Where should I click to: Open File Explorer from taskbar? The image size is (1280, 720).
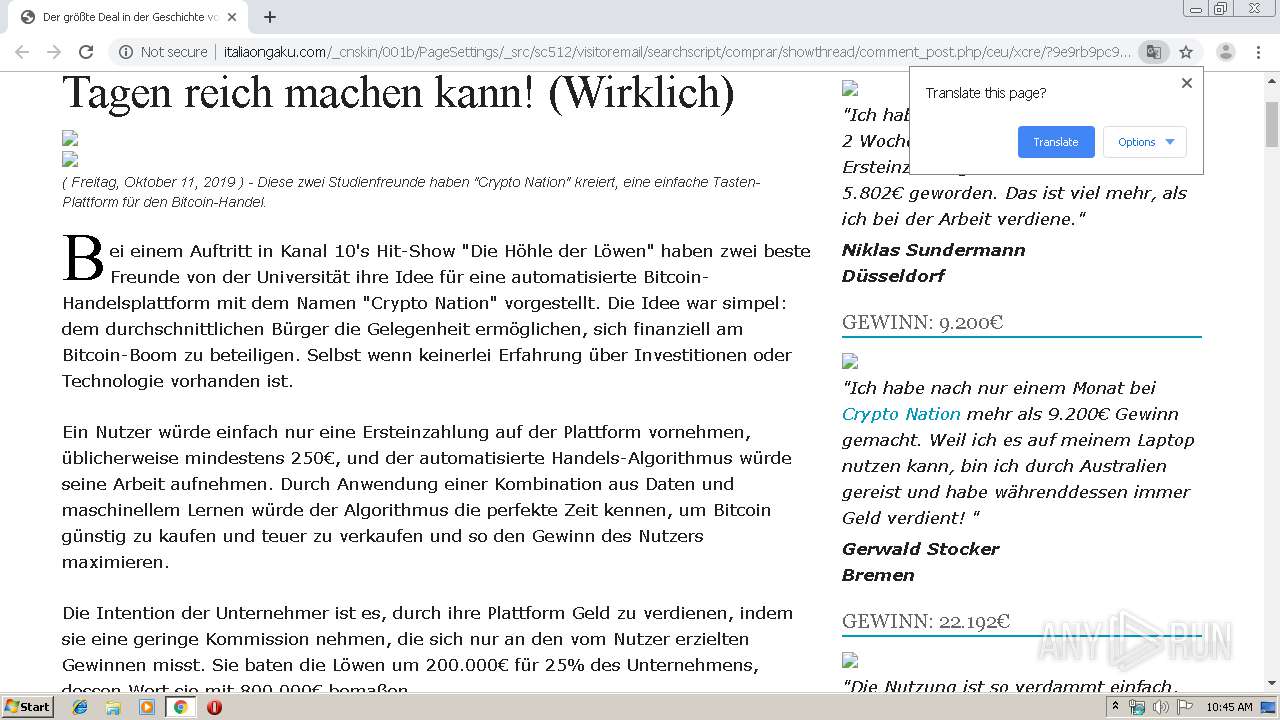pyautogui.click(x=113, y=707)
